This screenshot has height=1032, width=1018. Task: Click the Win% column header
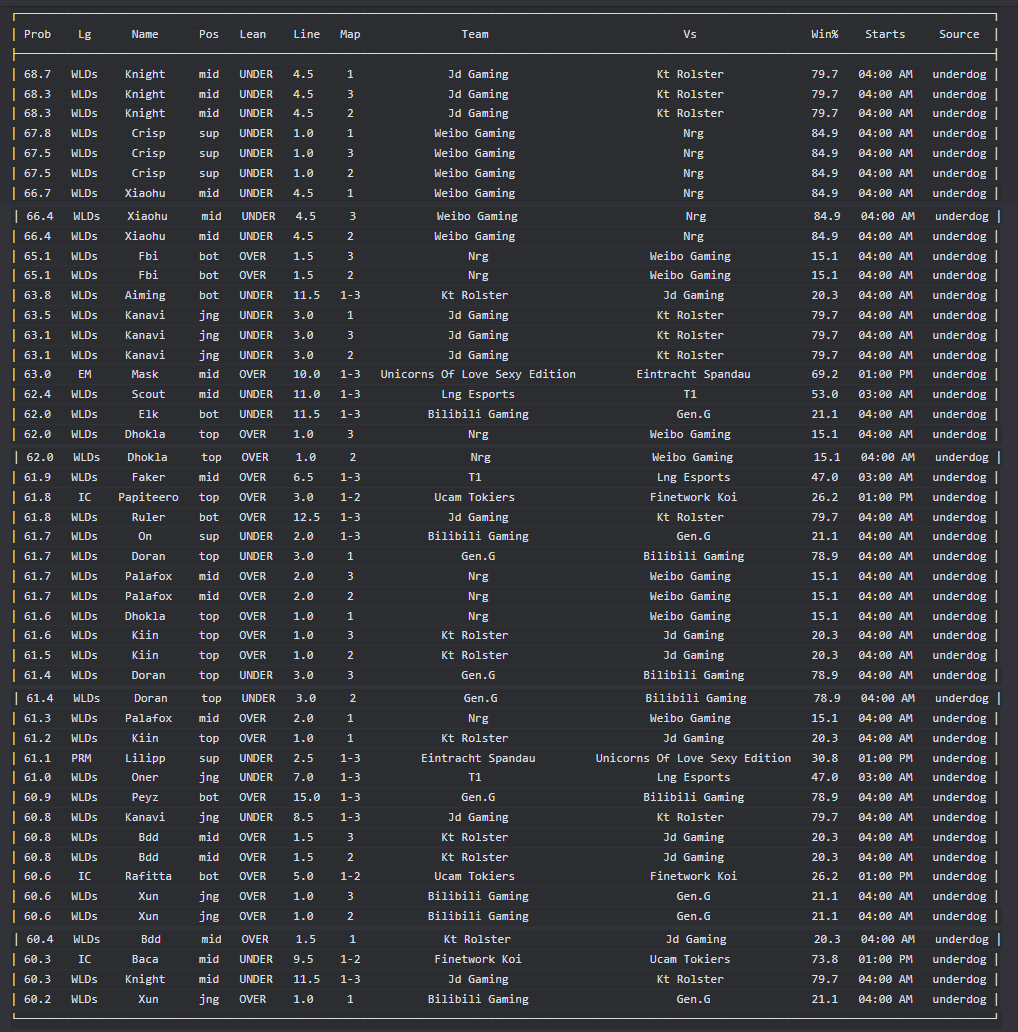coord(825,34)
